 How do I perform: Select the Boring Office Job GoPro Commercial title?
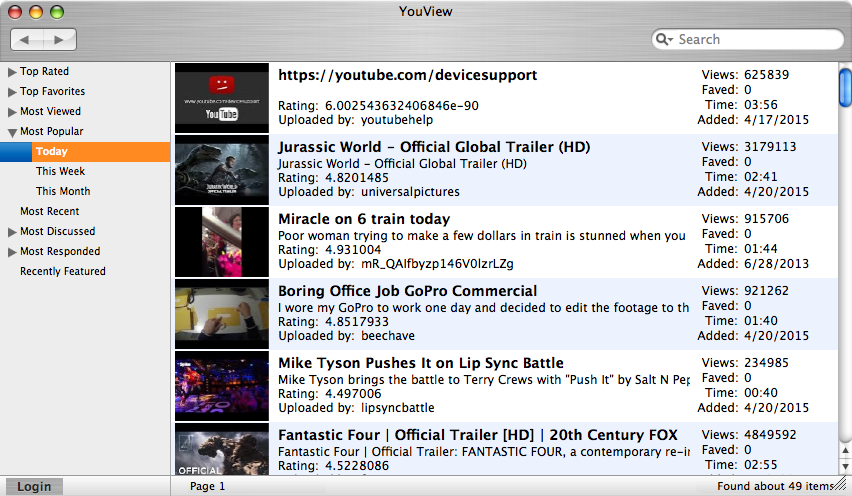tap(408, 291)
